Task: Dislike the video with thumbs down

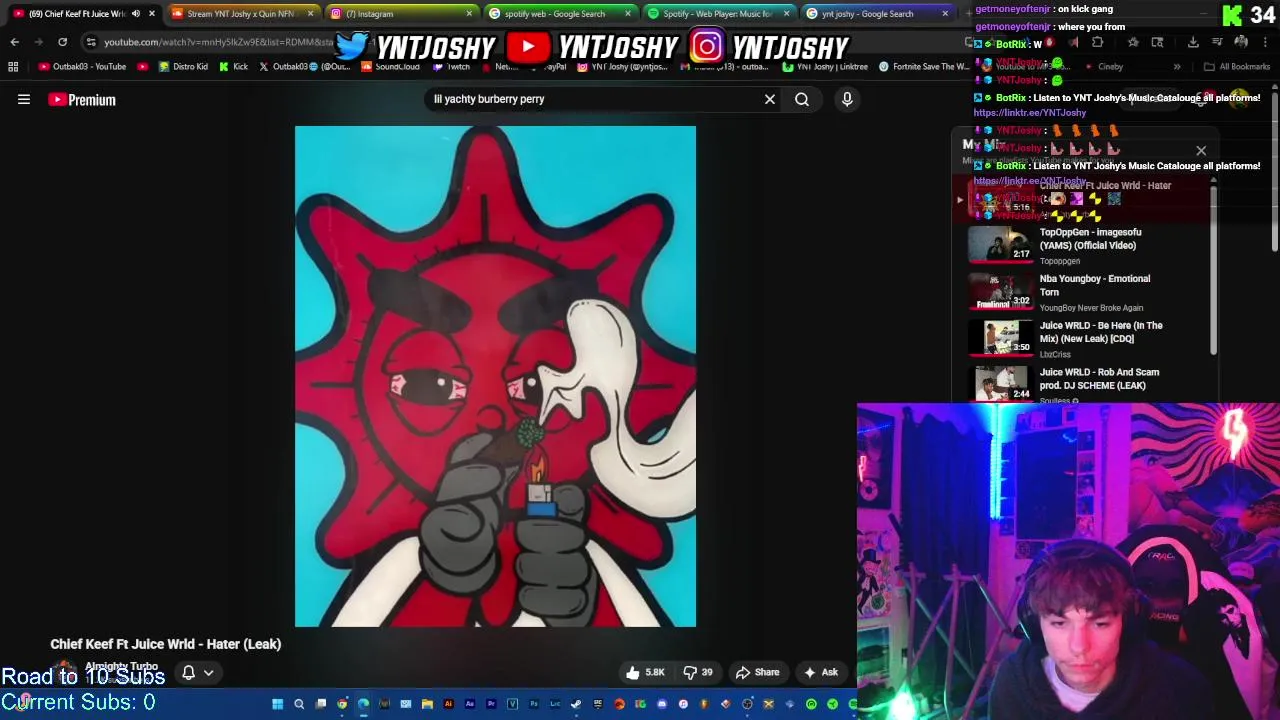Action: point(698,672)
